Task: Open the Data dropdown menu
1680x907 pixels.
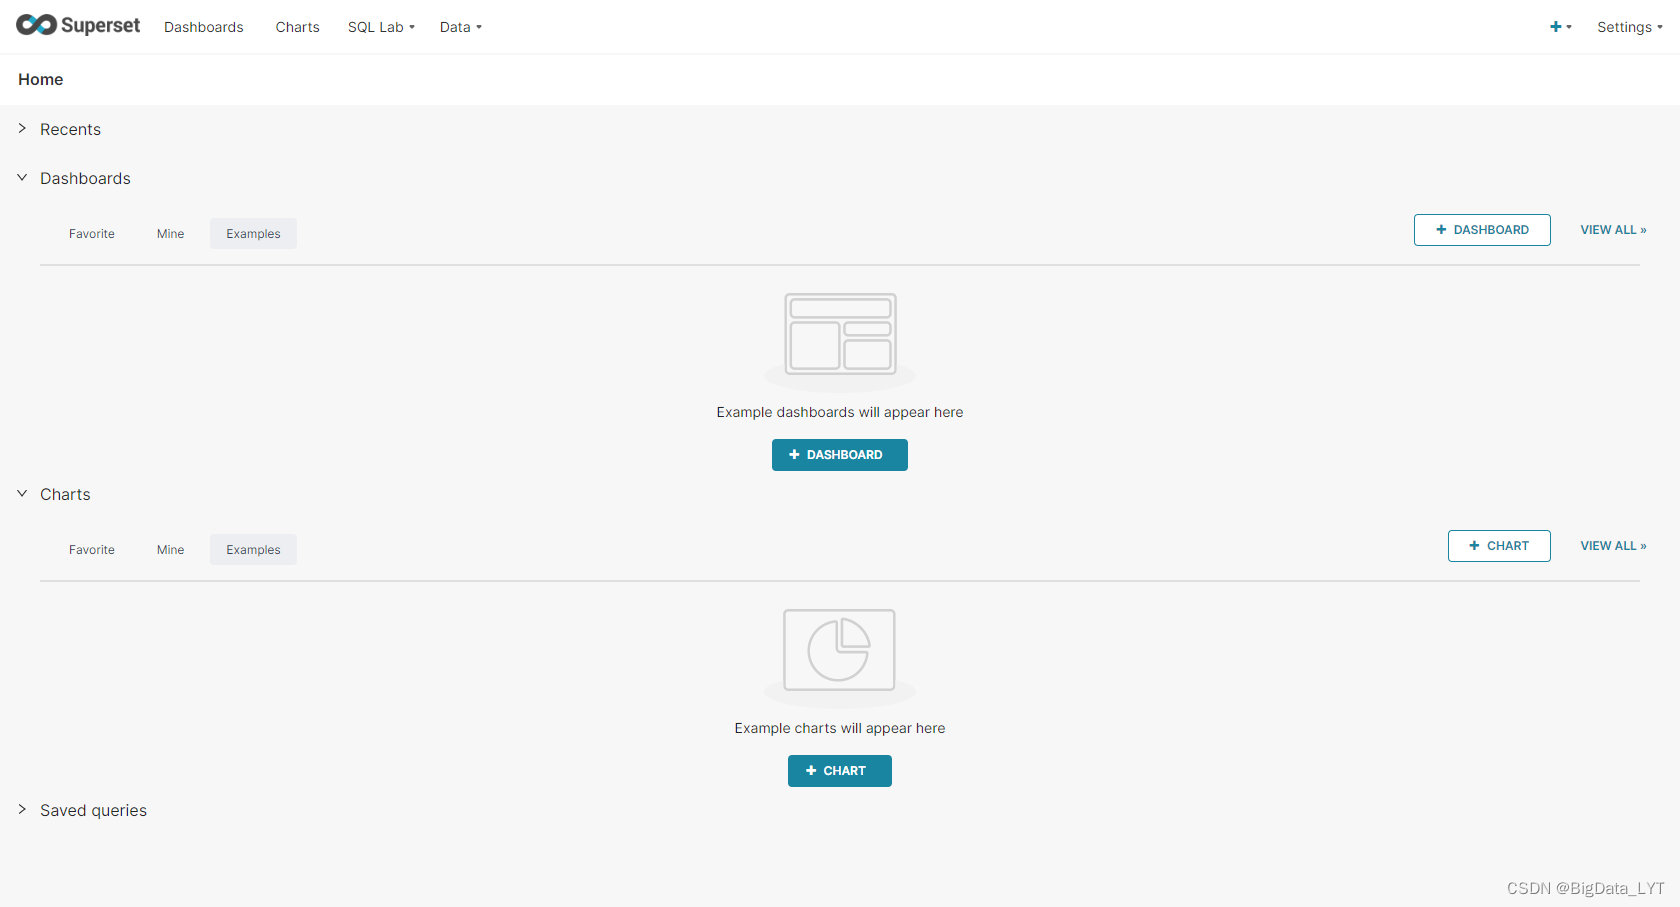Action: [x=460, y=27]
